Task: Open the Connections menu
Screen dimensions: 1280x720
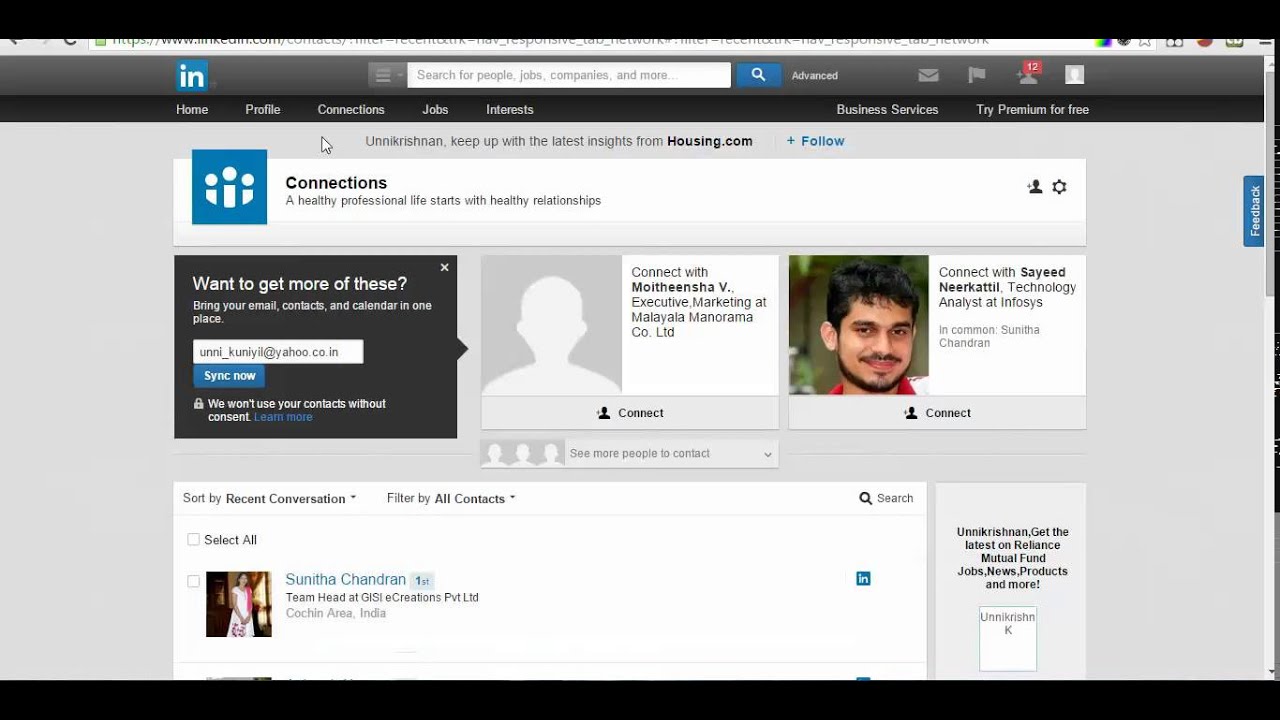Action: pyautogui.click(x=351, y=110)
